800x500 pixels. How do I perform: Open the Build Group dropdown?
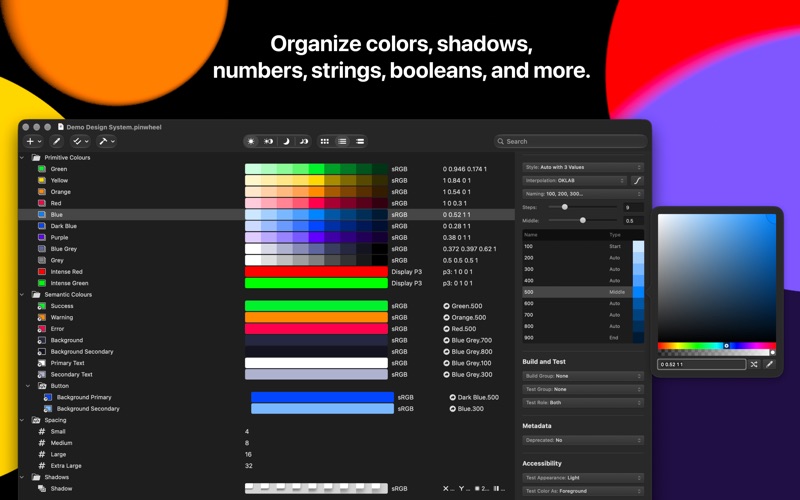pos(583,376)
